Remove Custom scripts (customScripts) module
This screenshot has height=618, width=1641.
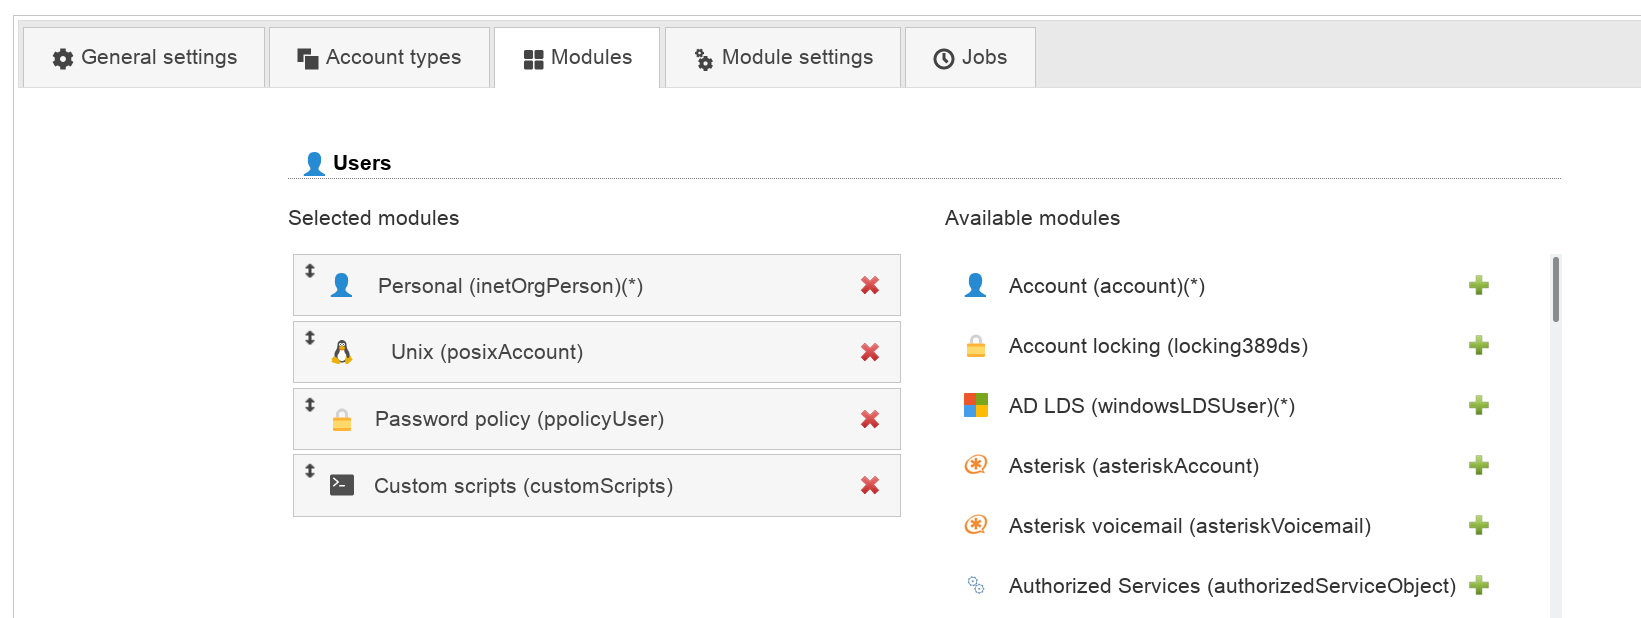pyautogui.click(x=869, y=486)
